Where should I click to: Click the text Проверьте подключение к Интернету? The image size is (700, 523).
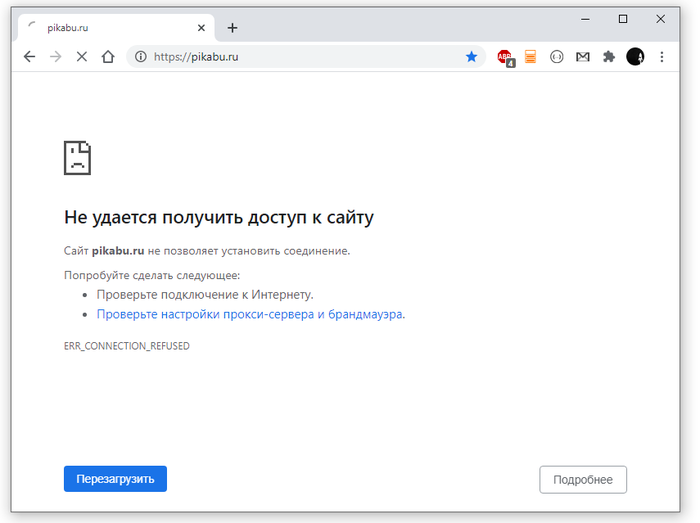[205, 295]
